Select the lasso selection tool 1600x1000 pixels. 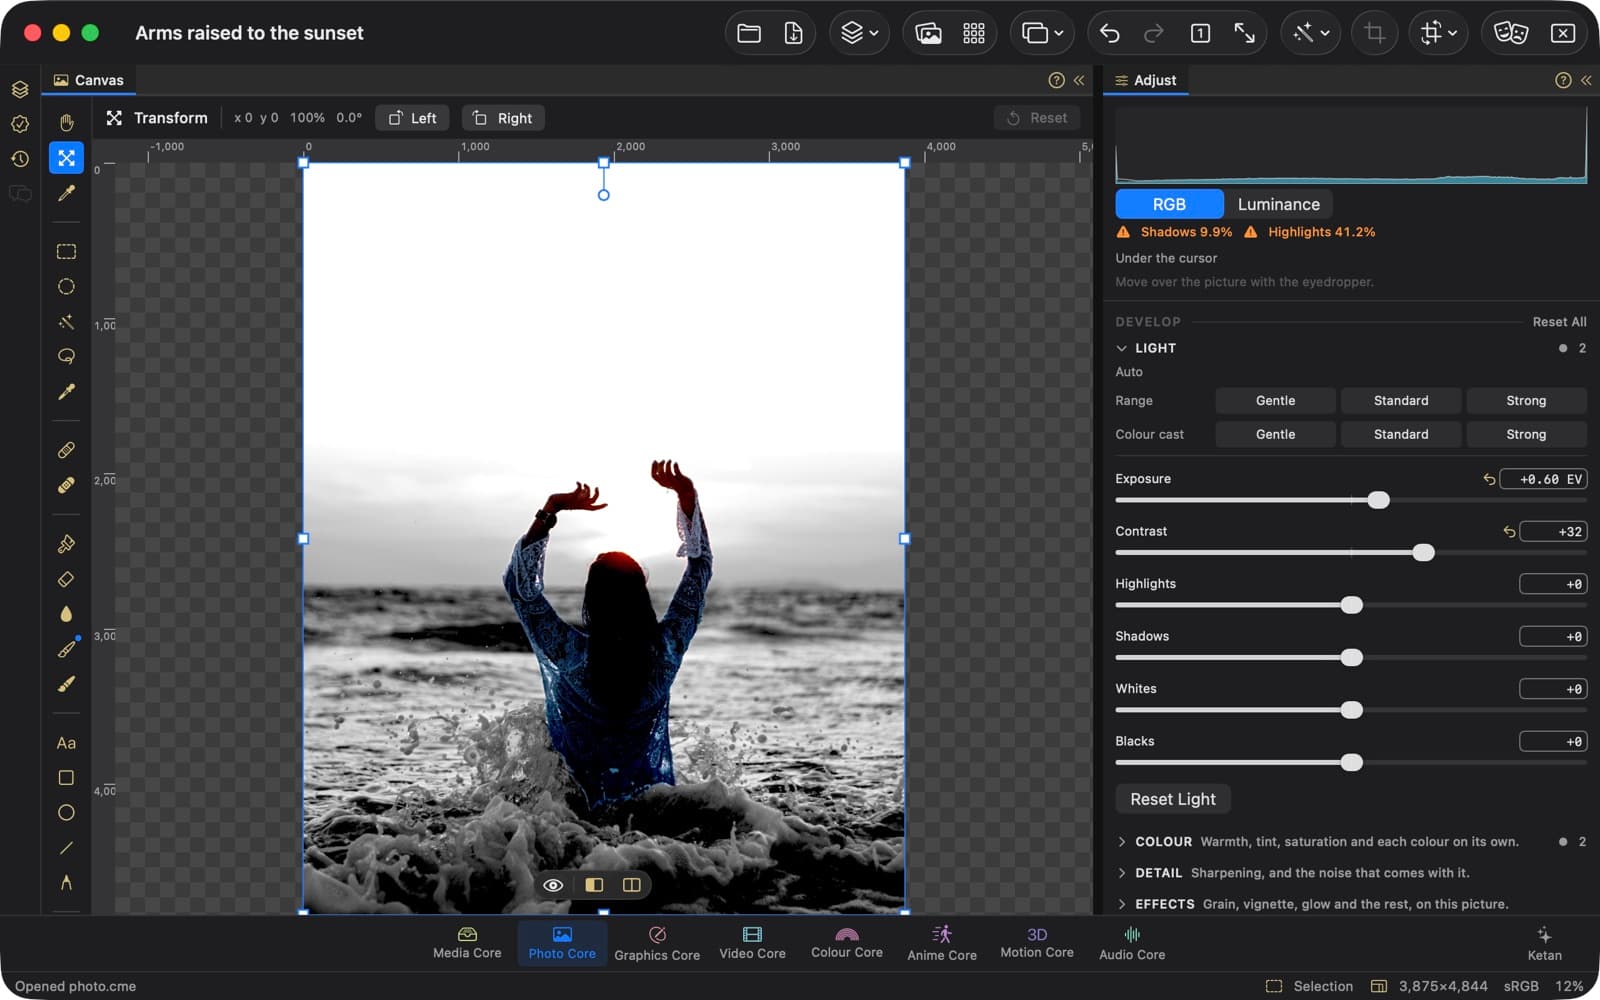click(66, 356)
